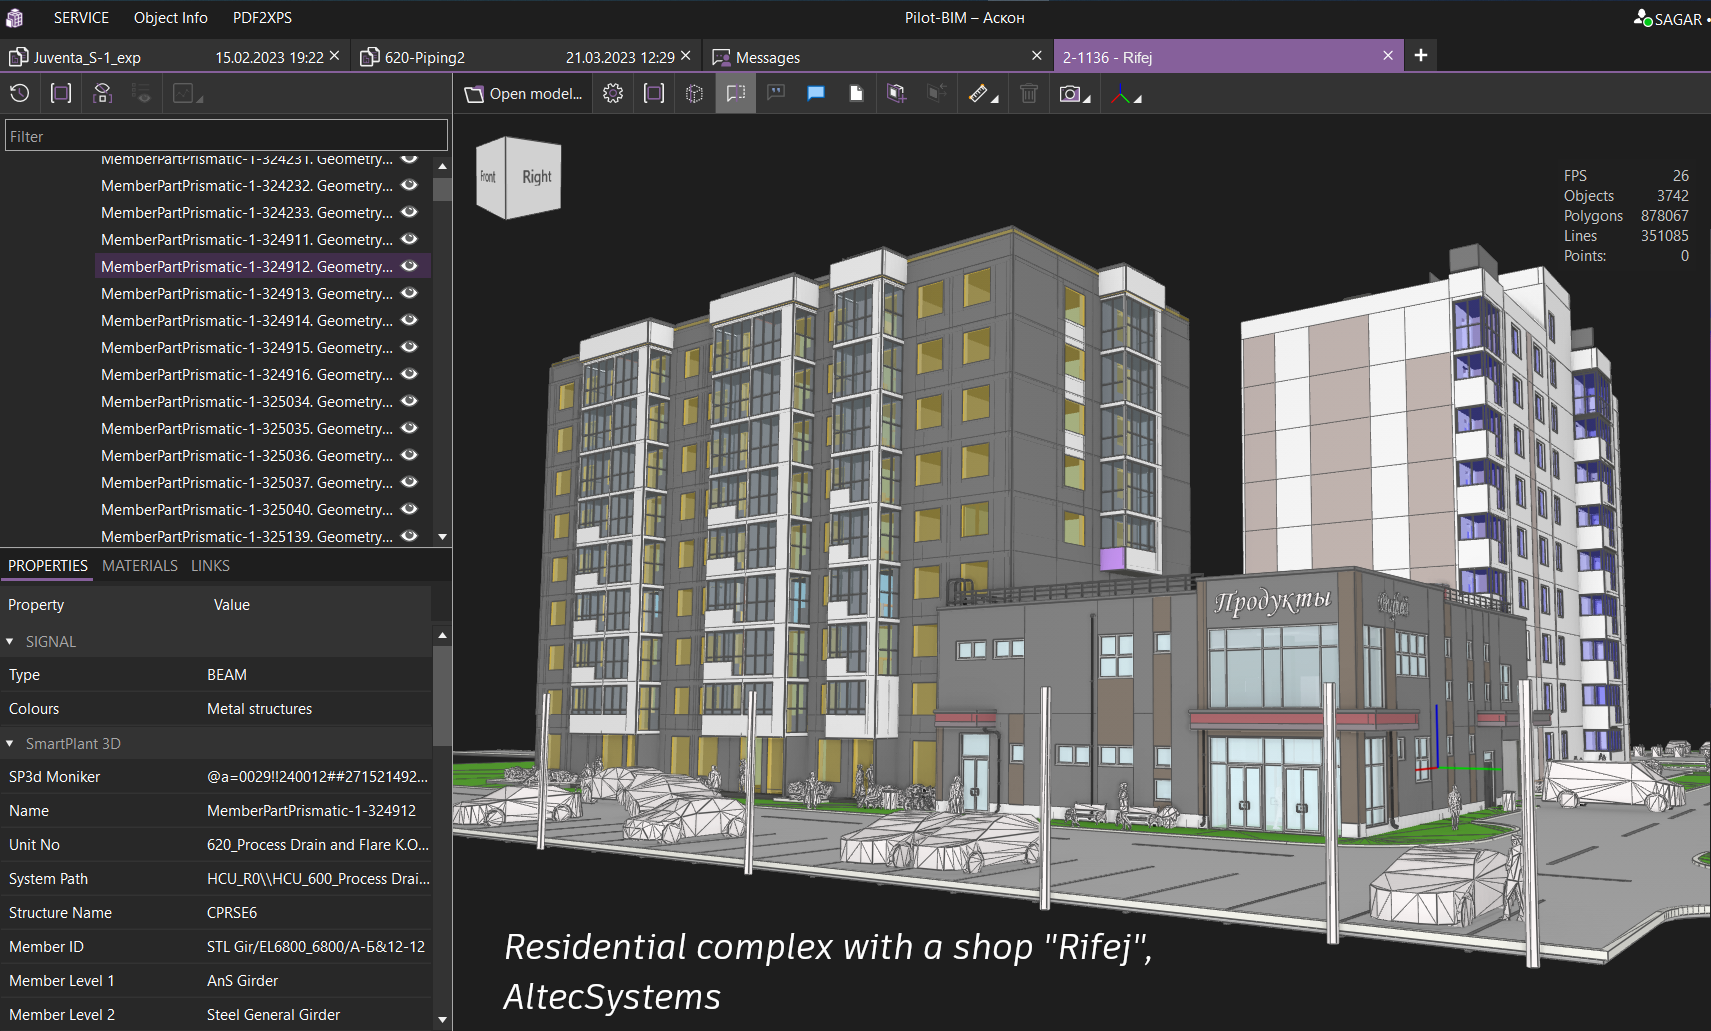Switch to the MATERIALS tab
This screenshot has height=1031, width=1711.
(140, 566)
